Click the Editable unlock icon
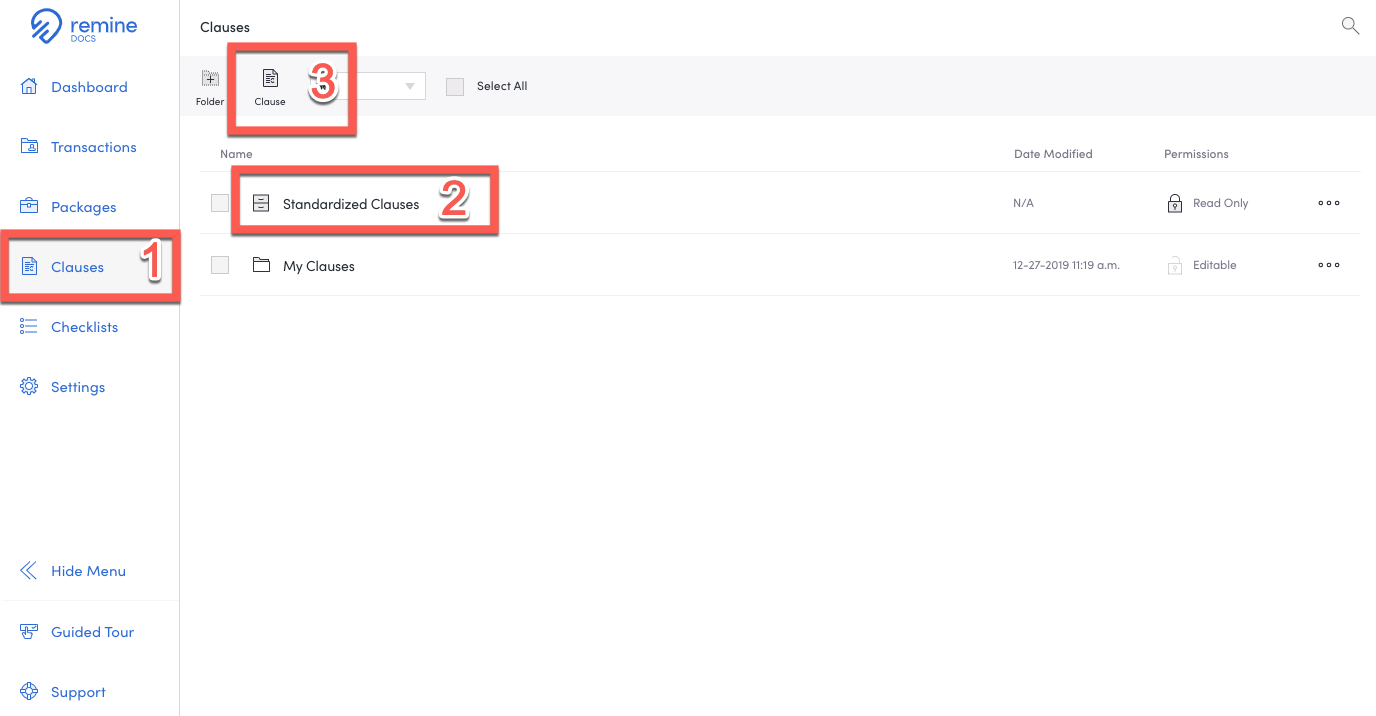This screenshot has height=716, width=1376. pos(1175,265)
